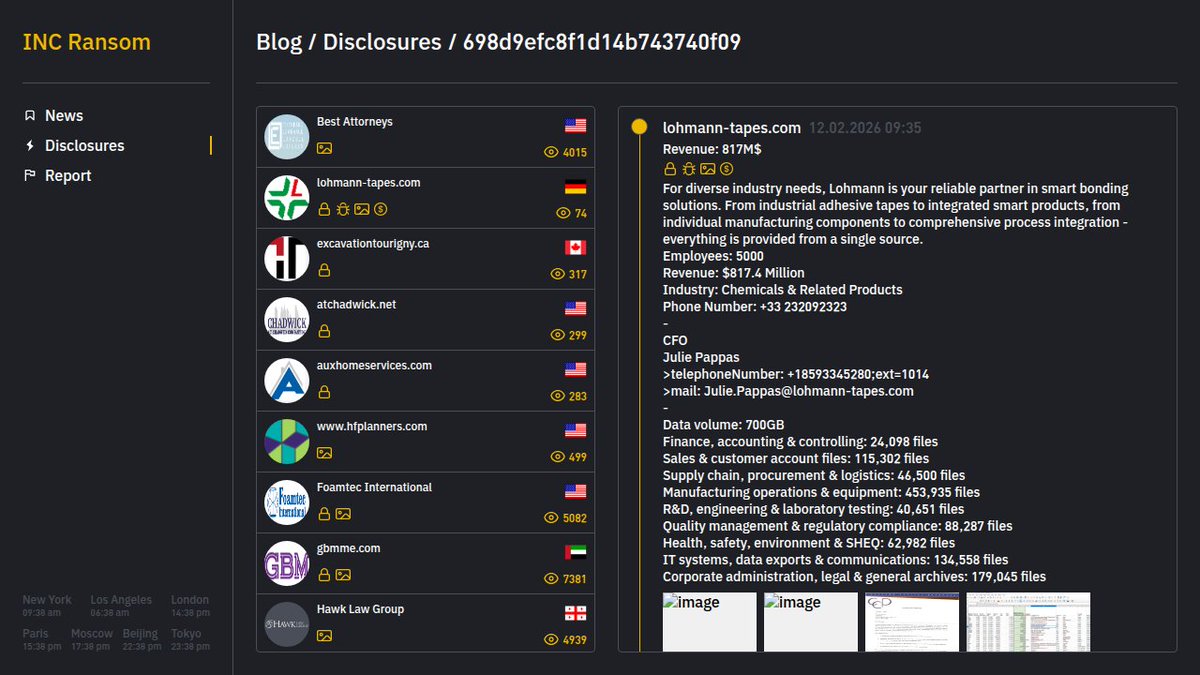Click the US flag on Best Attorneys row
Image resolution: width=1200 pixels, height=675 pixels.
(x=575, y=126)
